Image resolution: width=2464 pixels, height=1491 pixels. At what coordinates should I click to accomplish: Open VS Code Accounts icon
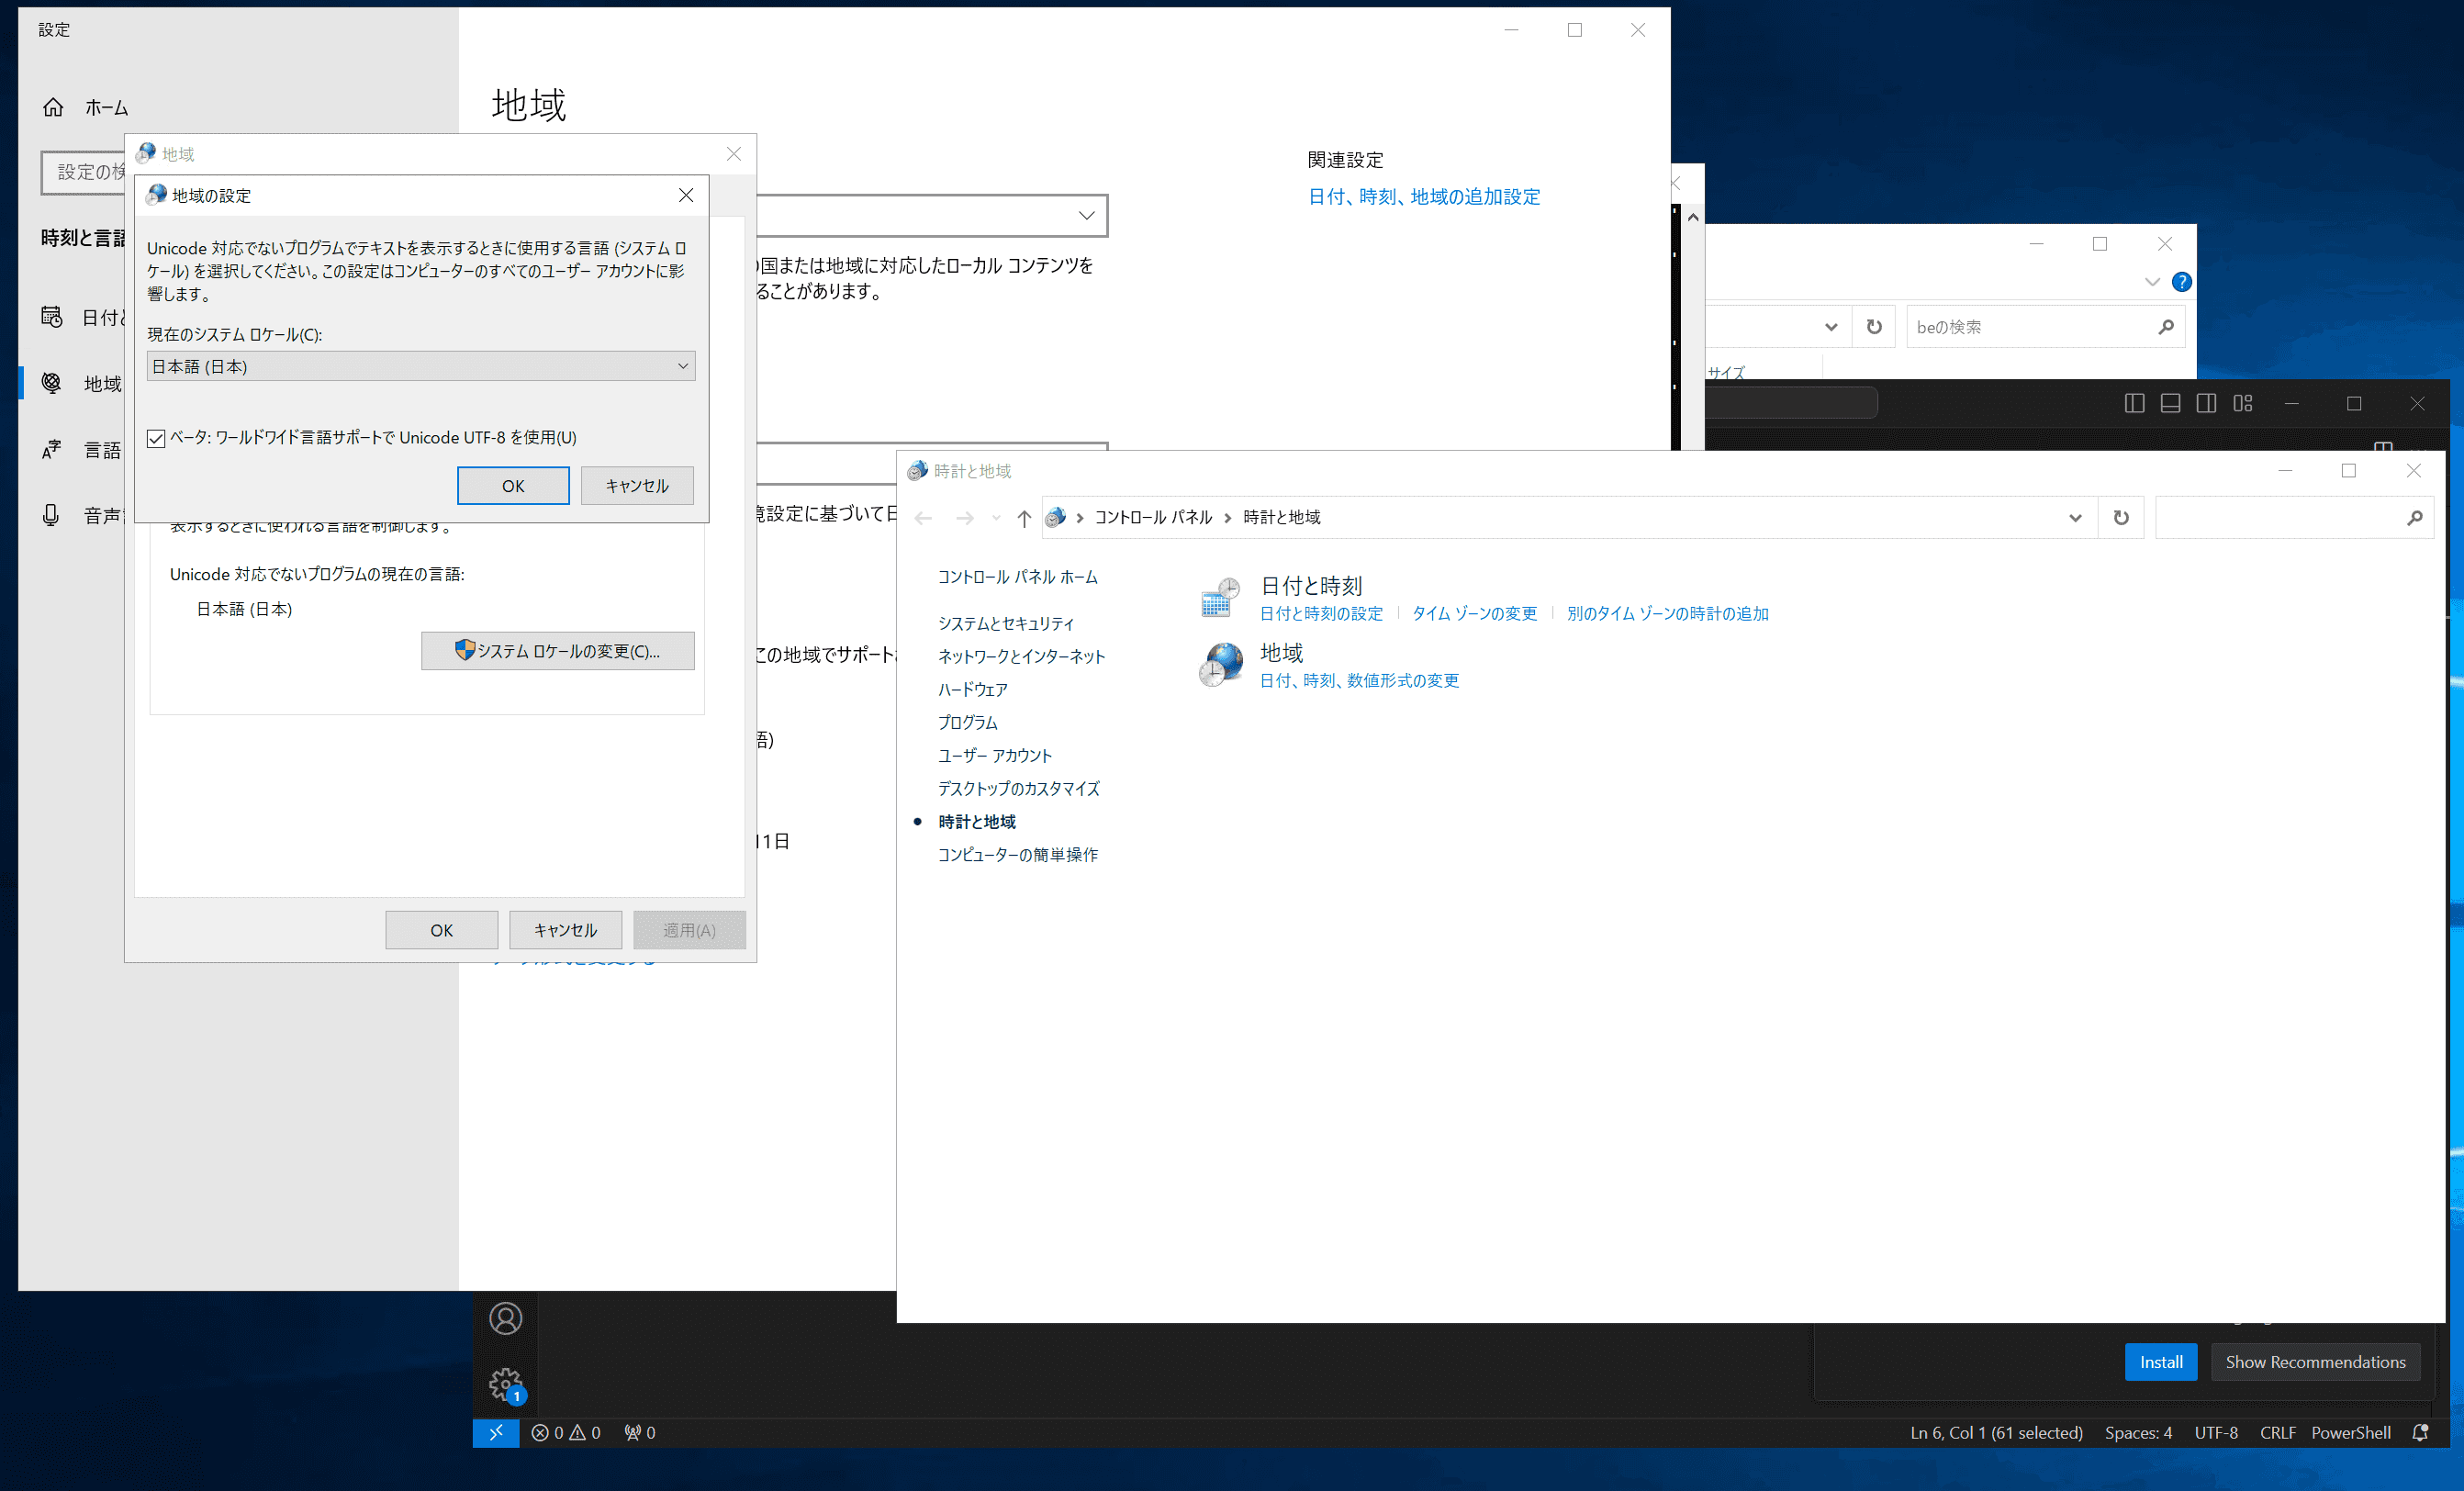pos(505,1318)
